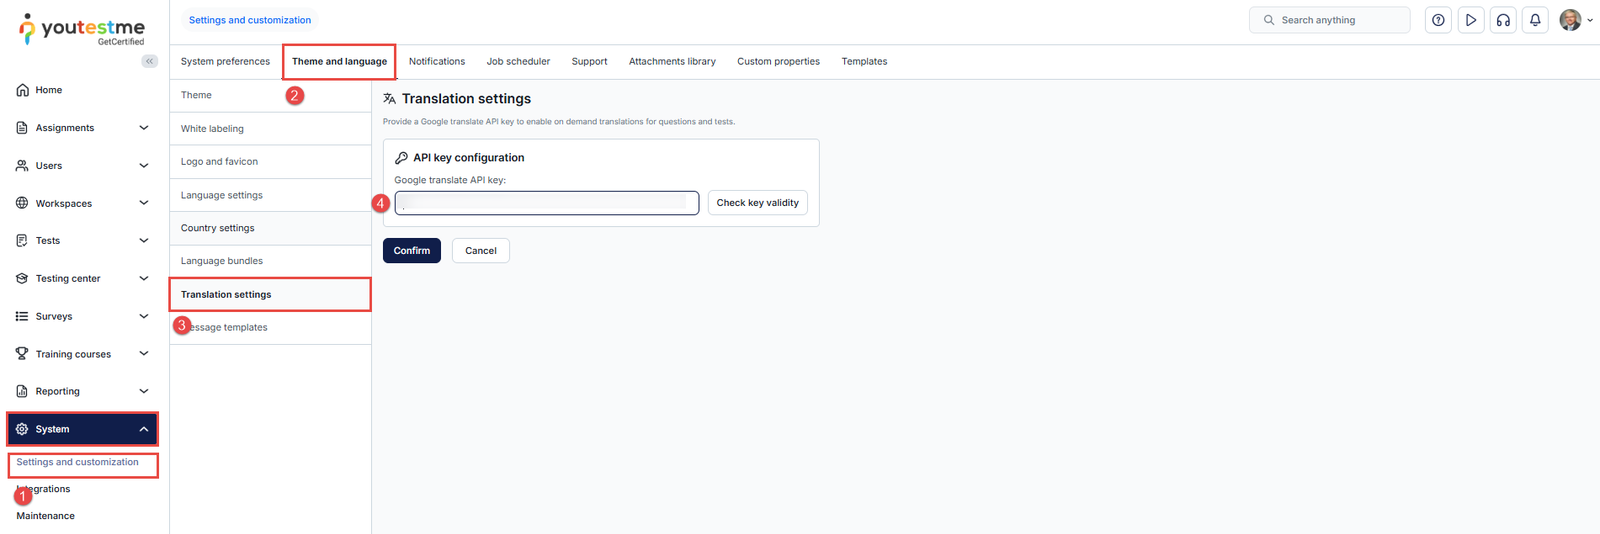Open the notifications bell icon
1600x534 pixels.
[x=1535, y=20]
